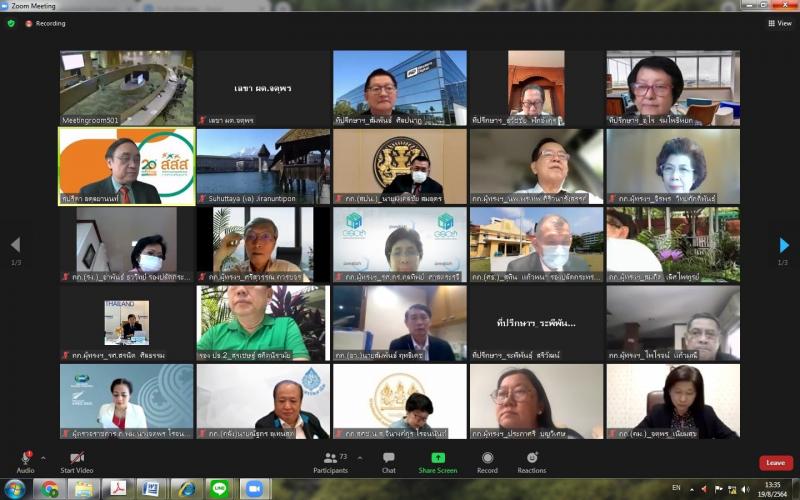
Task: Select the เลขา ผต.จตุพร name-only tile
Action: click(x=263, y=88)
